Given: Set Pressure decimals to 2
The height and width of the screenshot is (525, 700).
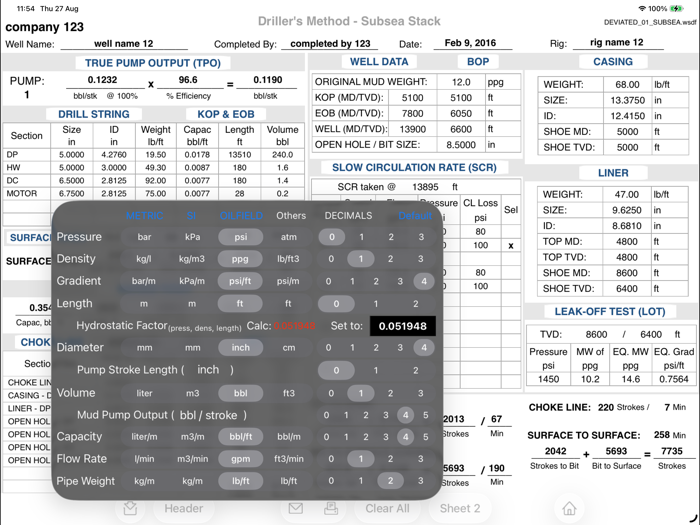Looking at the screenshot, I should (x=391, y=237).
